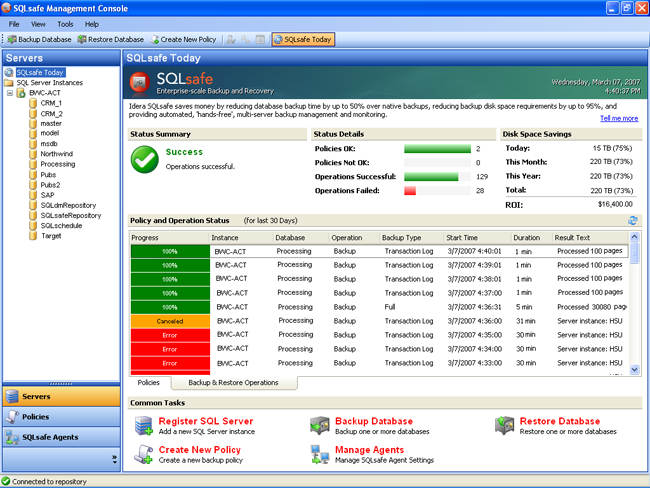Open the Tools menu
Viewport: 650px width, 488px height.
(x=65, y=24)
